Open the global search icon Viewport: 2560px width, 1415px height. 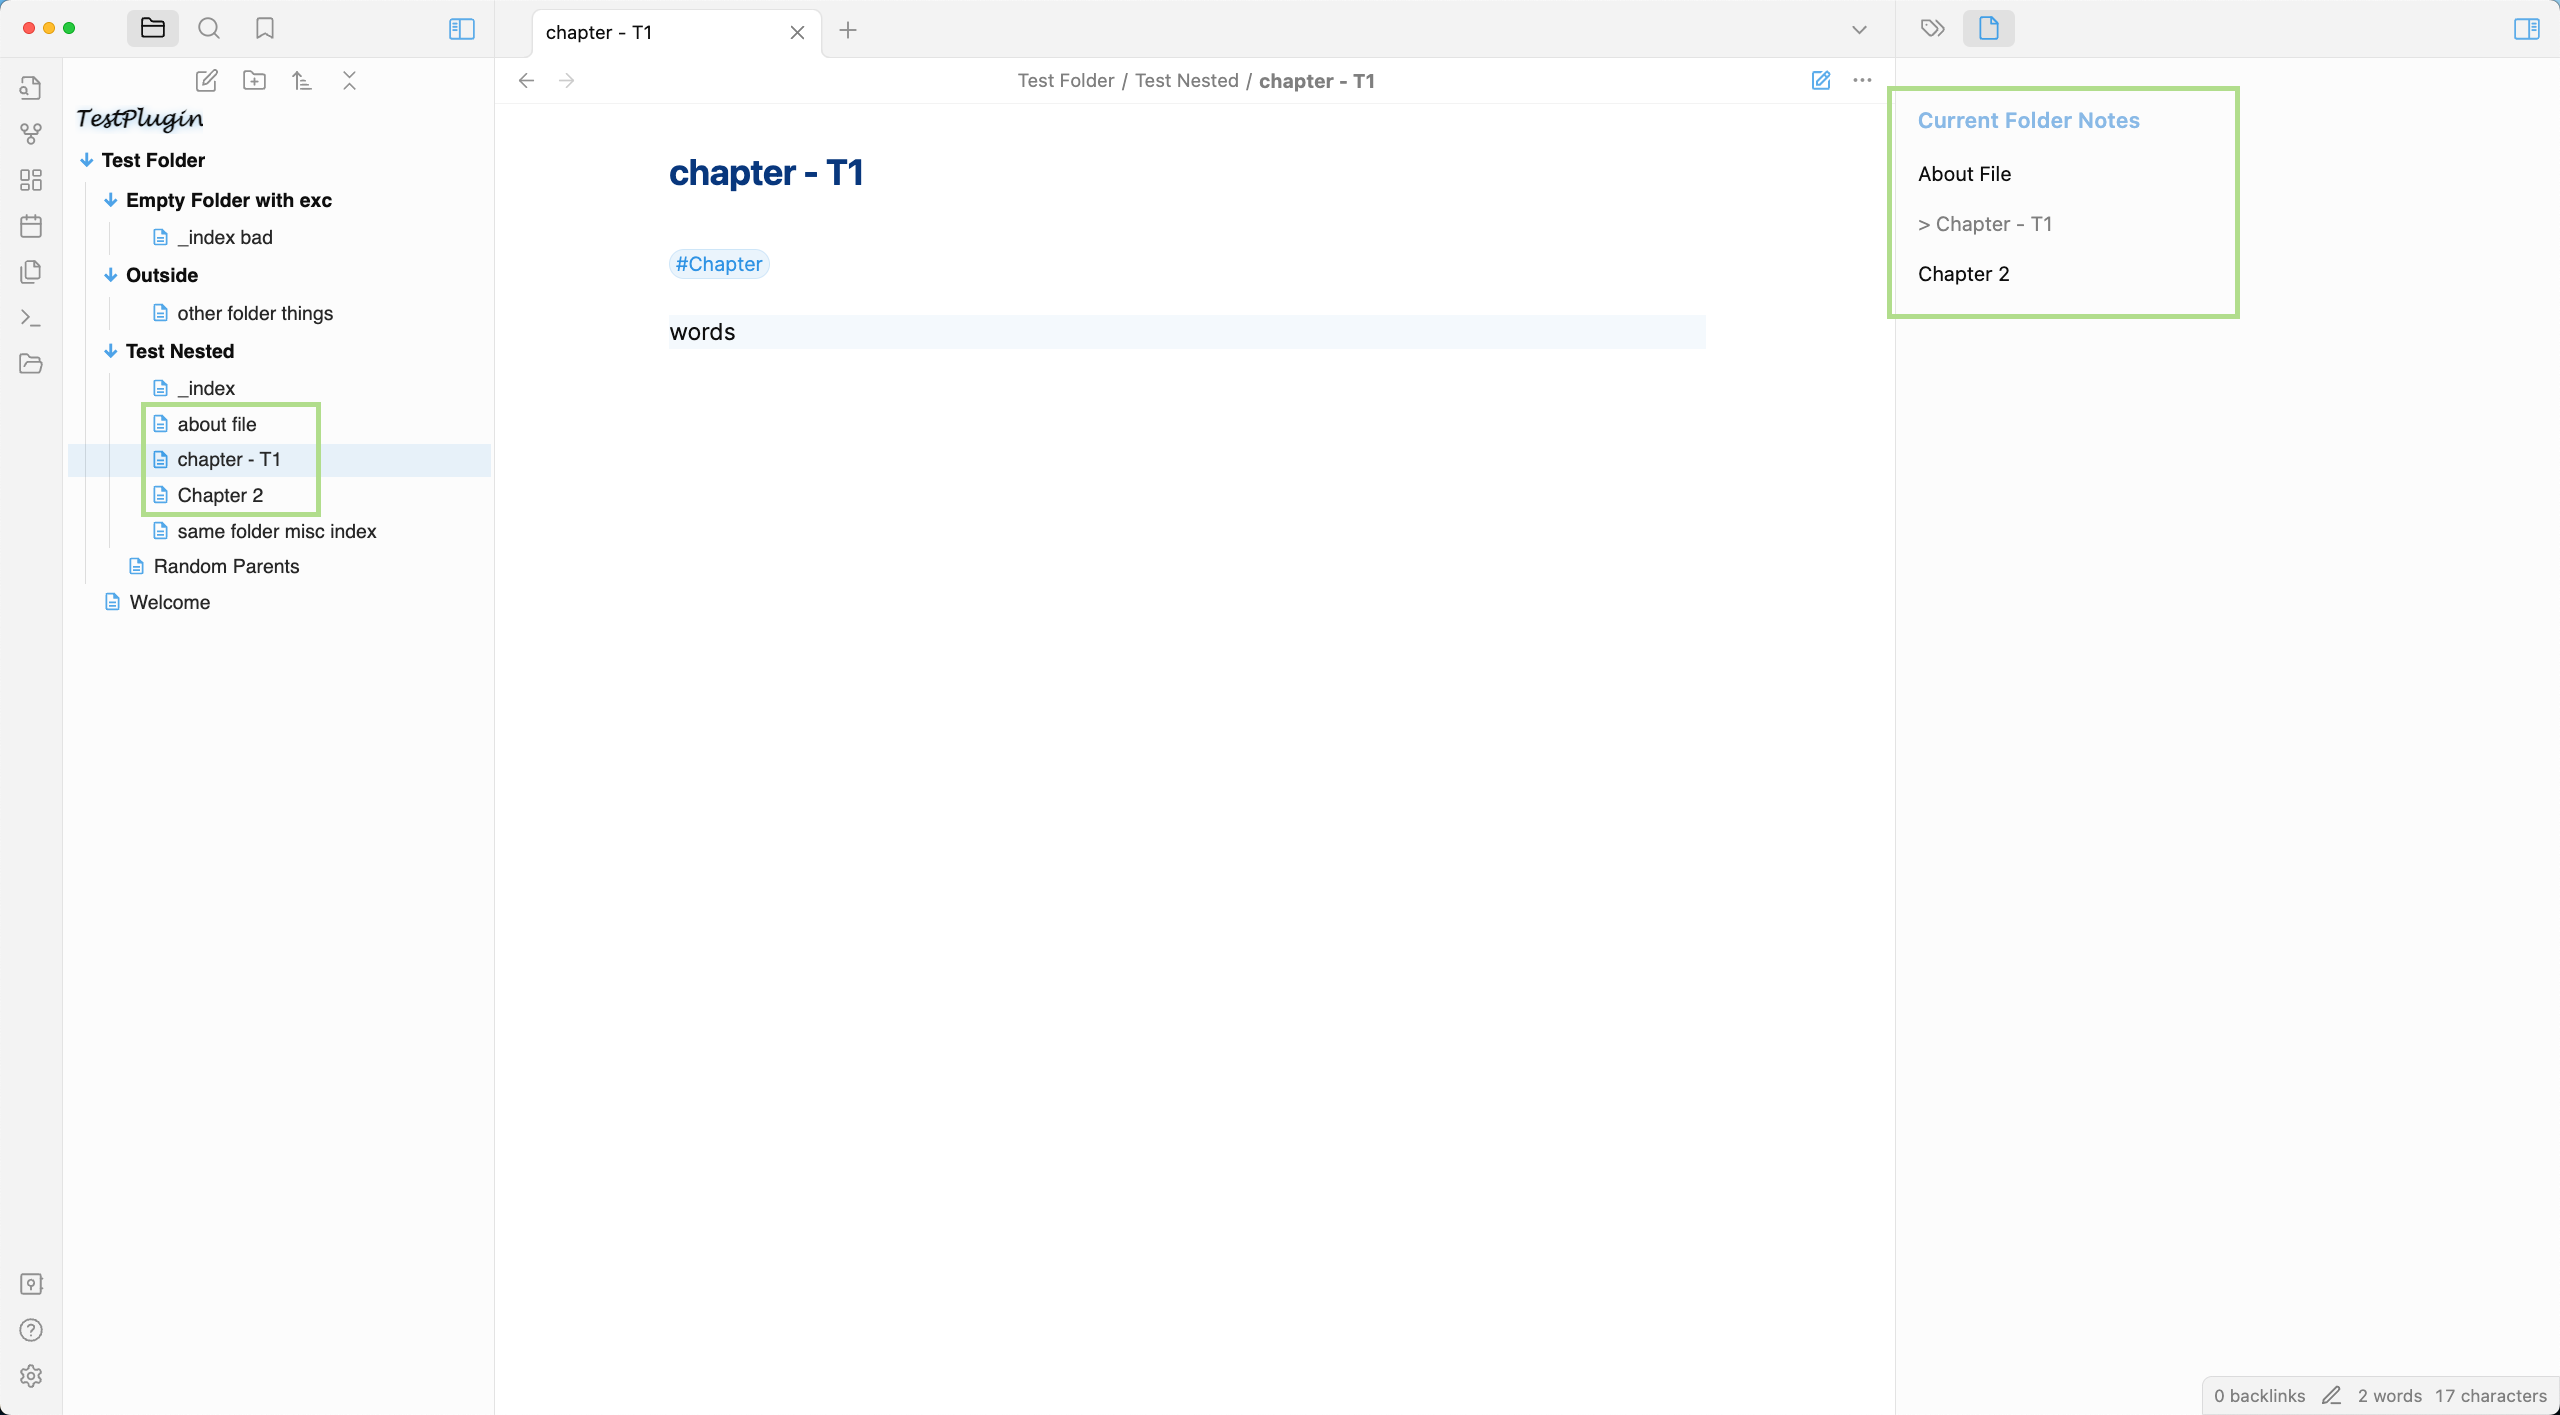pyautogui.click(x=209, y=28)
